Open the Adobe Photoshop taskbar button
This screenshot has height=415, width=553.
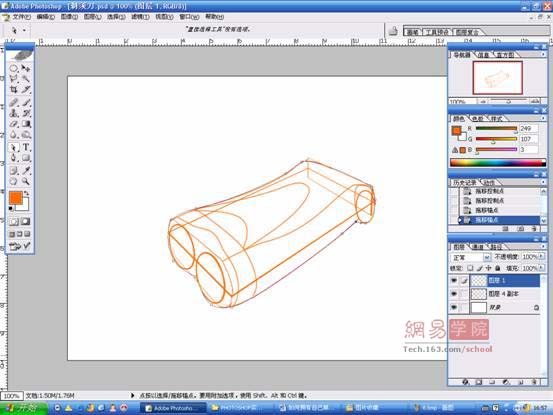(173, 408)
